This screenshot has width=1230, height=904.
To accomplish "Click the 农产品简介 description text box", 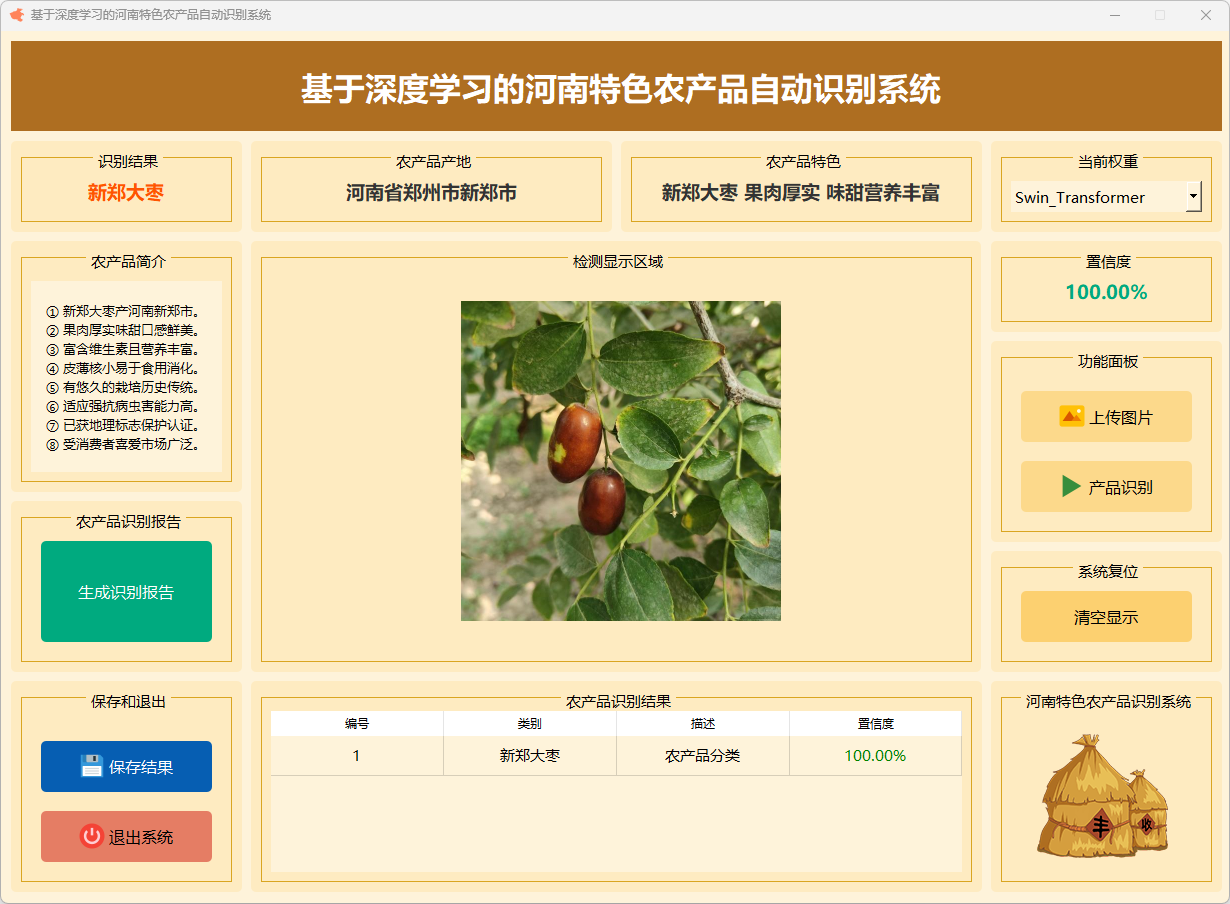I will click(126, 377).
